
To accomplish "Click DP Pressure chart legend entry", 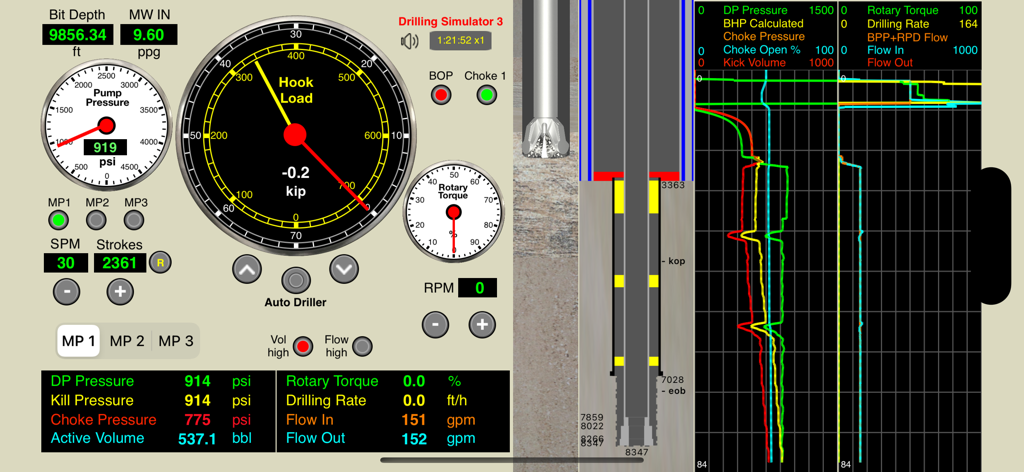I will (x=756, y=10).
